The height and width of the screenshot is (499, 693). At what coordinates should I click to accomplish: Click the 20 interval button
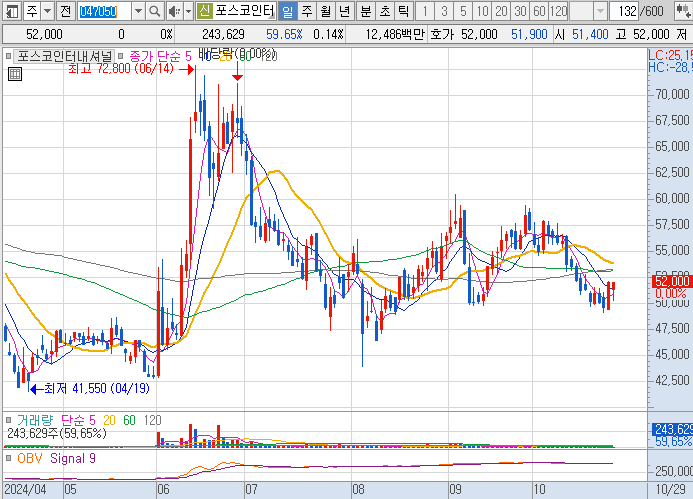click(501, 11)
